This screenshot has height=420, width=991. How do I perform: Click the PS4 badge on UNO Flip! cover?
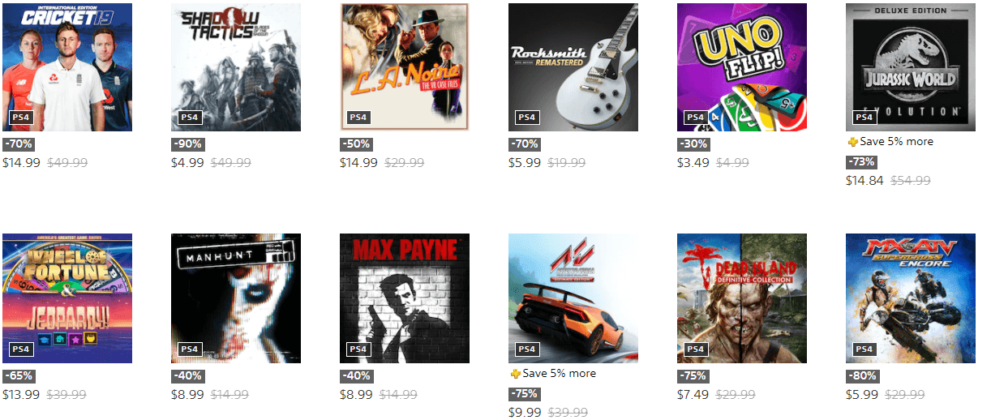pyautogui.click(x=695, y=117)
